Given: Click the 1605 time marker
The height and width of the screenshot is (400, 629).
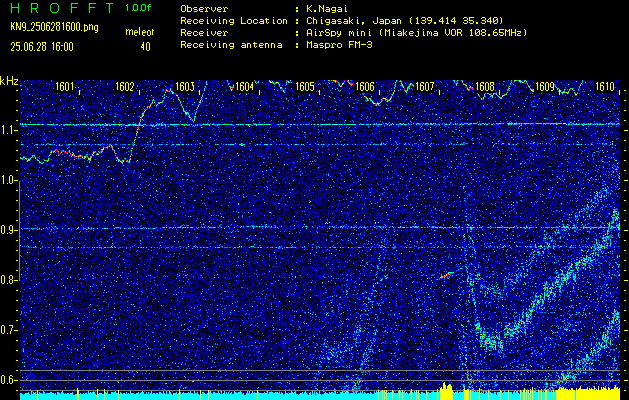Looking at the screenshot, I should (304, 86).
